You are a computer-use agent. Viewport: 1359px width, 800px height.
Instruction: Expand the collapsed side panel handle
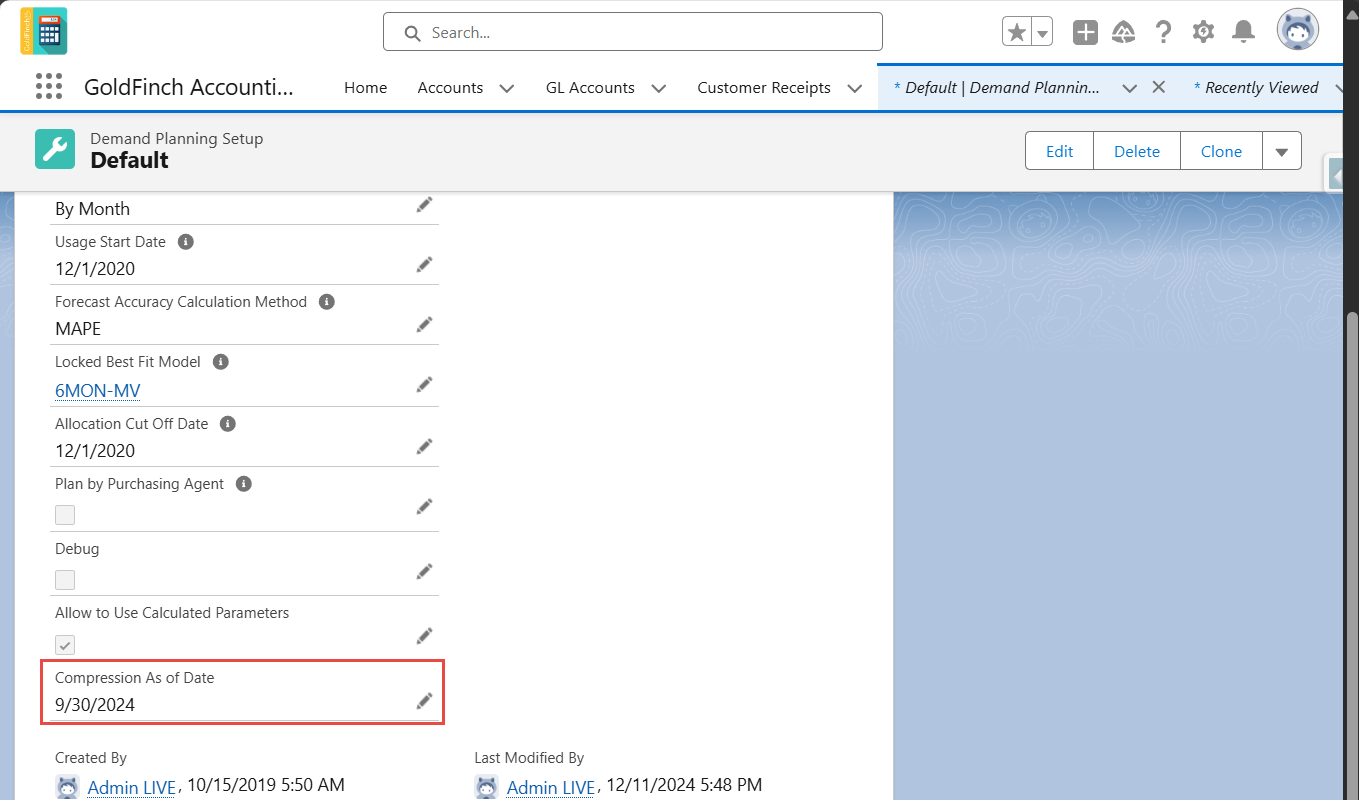(1334, 173)
